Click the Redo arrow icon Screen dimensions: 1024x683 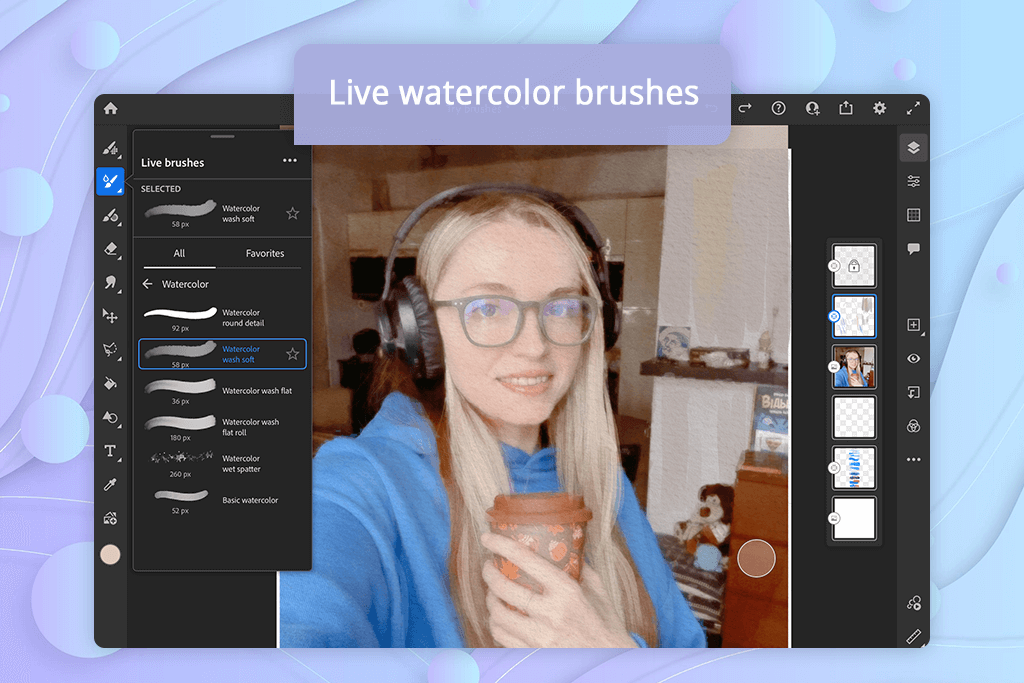coord(744,108)
